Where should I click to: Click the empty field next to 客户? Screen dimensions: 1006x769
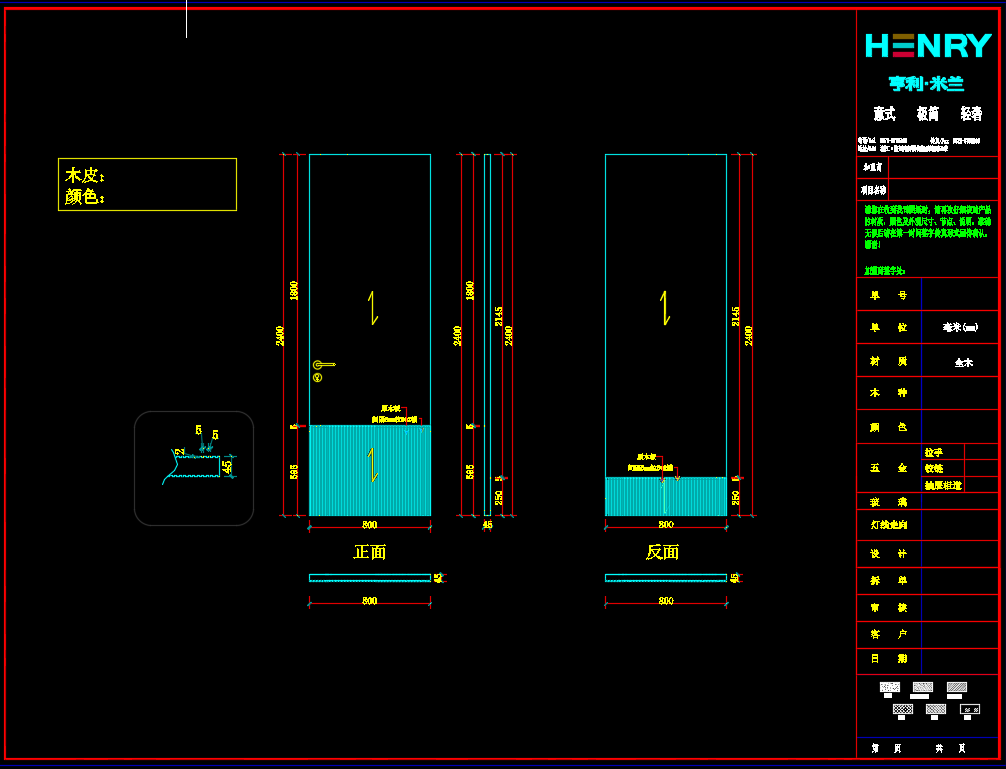click(x=959, y=634)
